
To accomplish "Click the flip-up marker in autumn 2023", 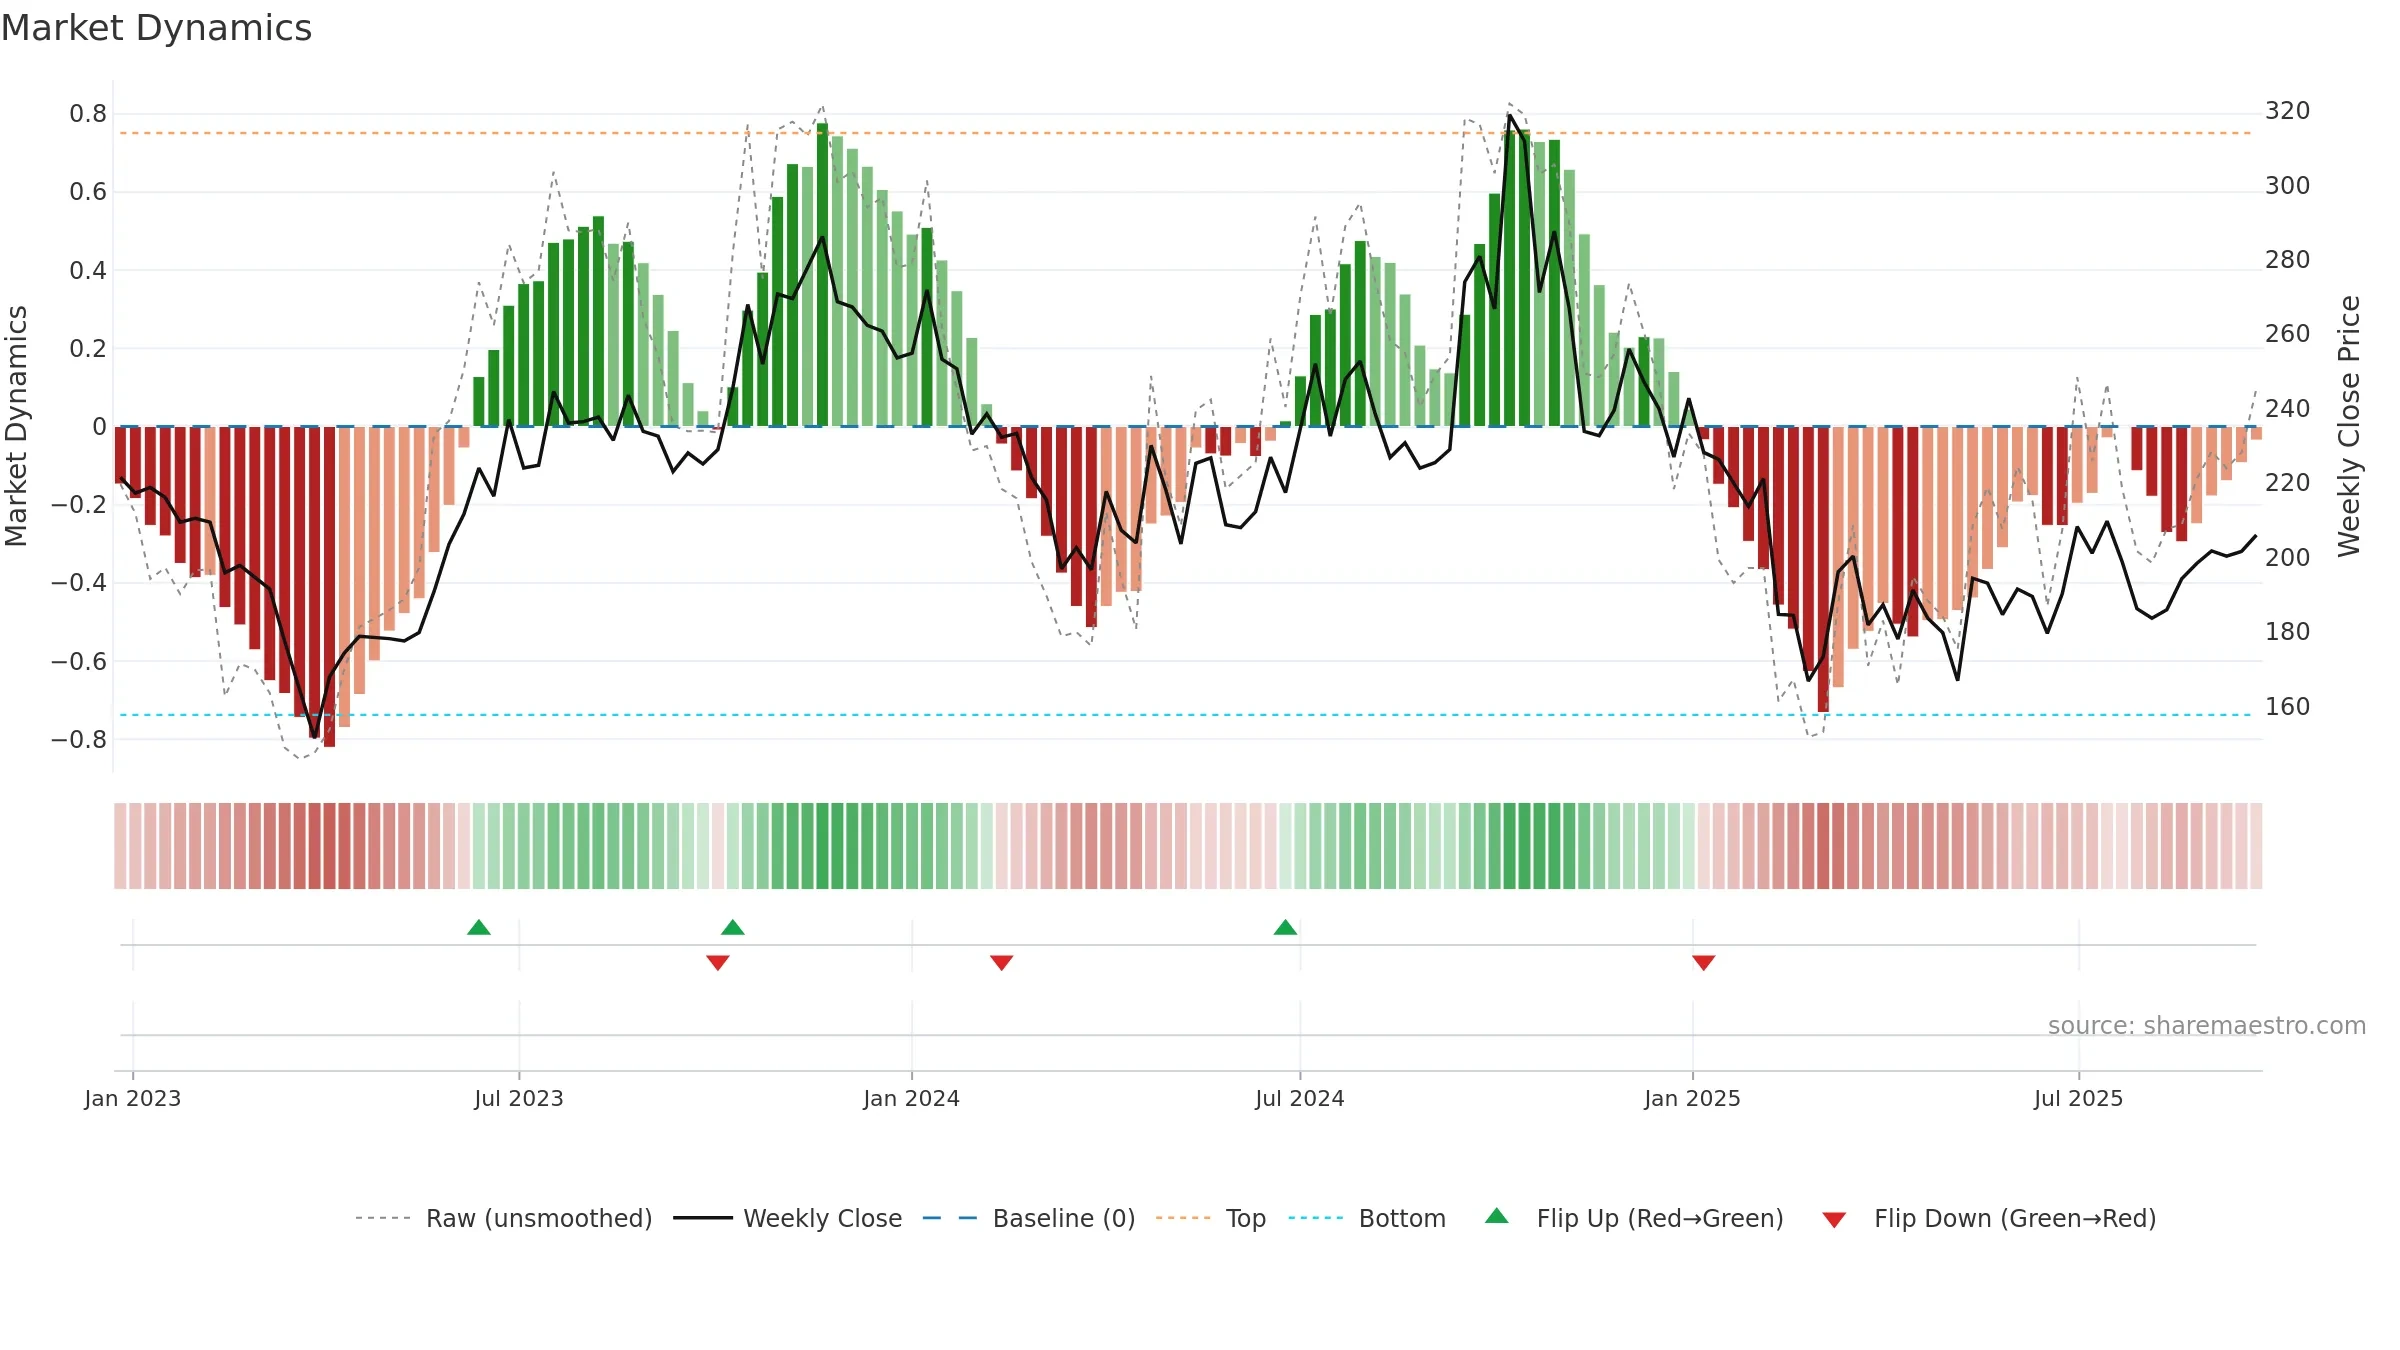I will coord(733,927).
